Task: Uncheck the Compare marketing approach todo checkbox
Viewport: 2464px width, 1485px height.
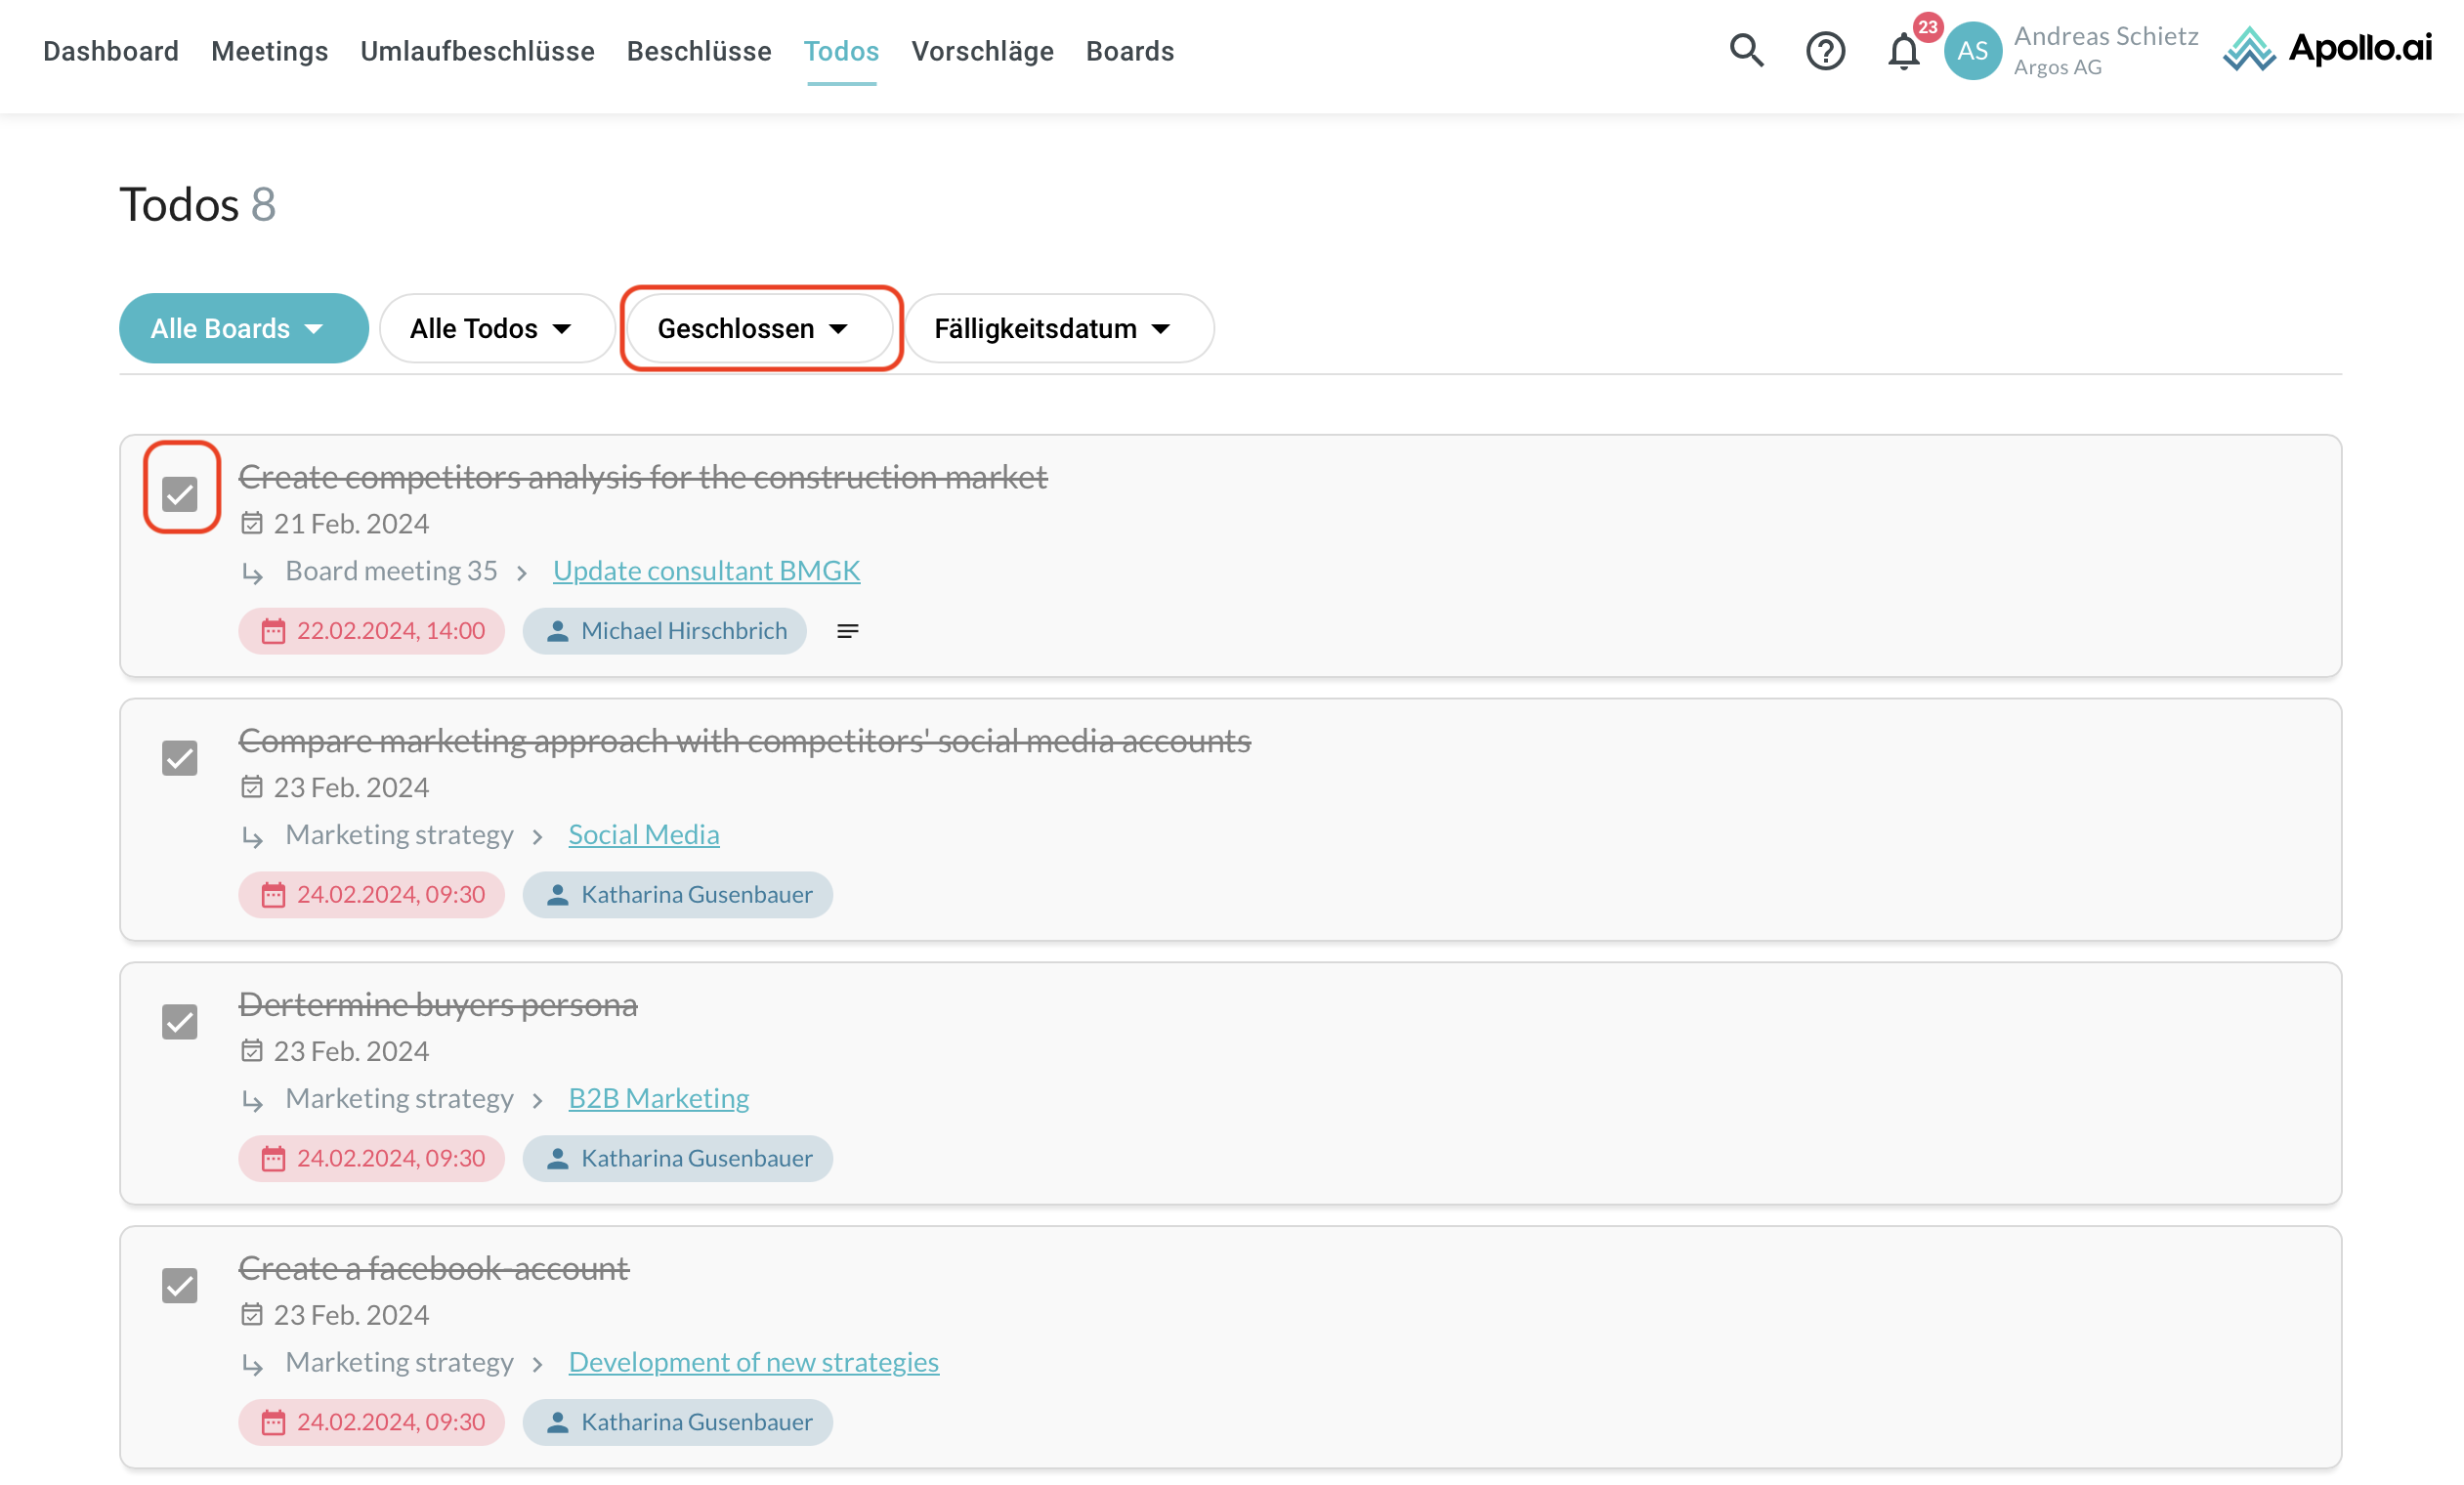Action: click(x=180, y=758)
